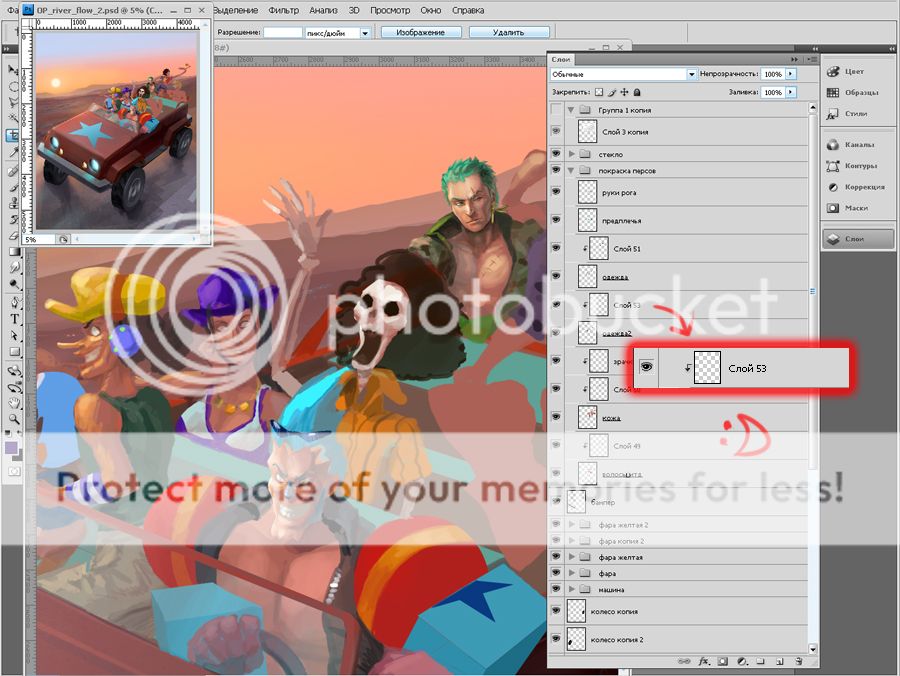Click the foreground color swatch
900x676 pixels.
(11, 448)
